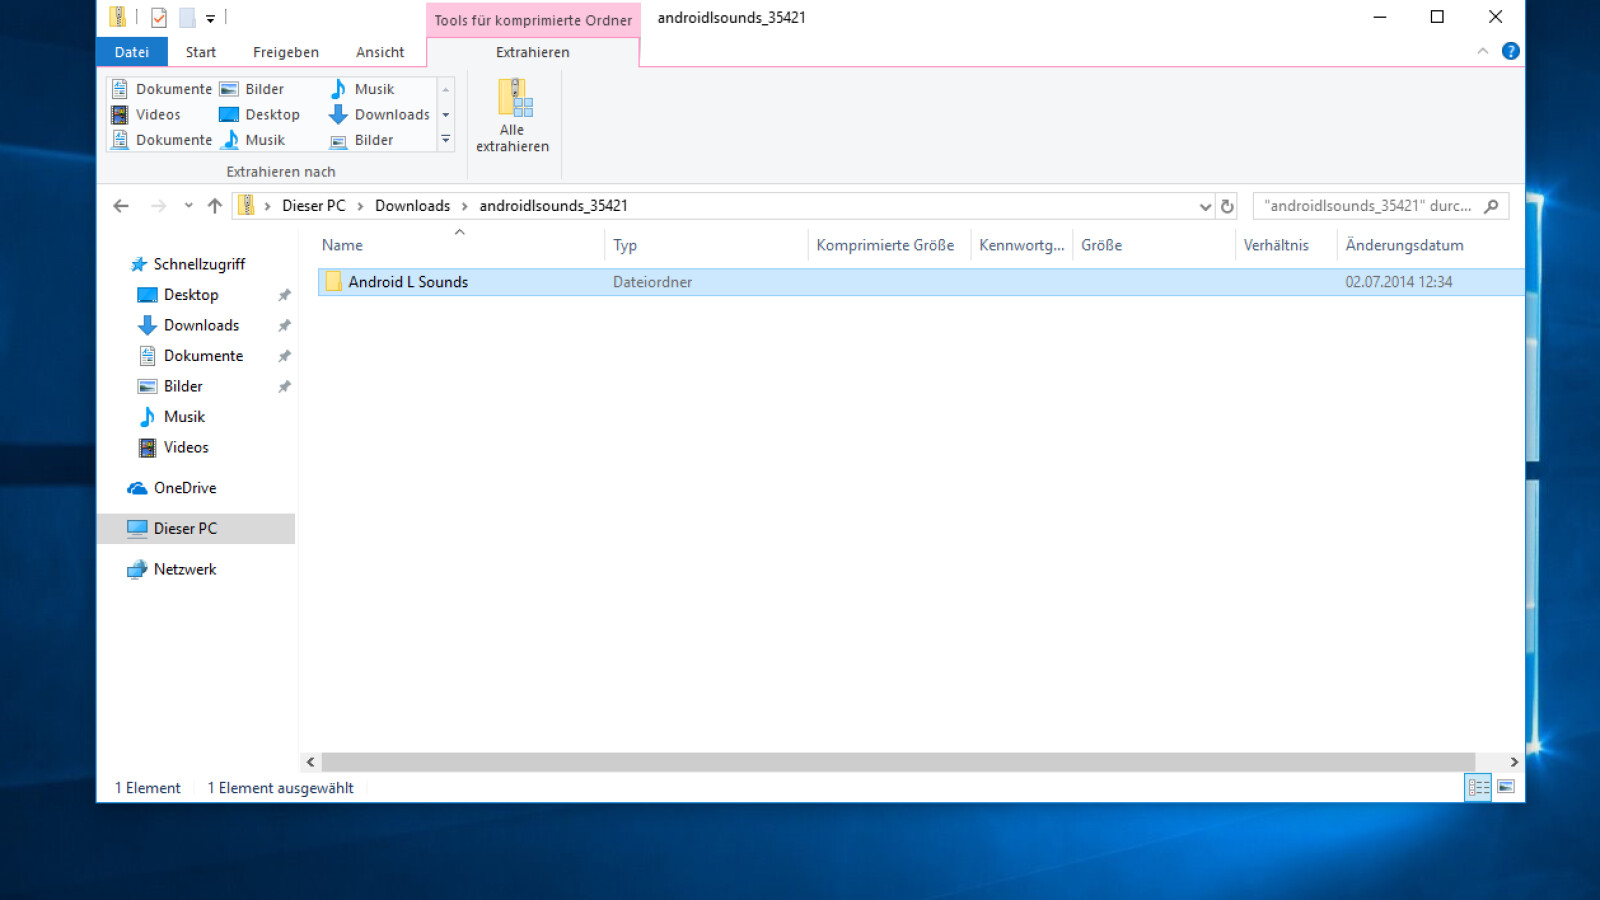Image resolution: width=1600 pixels, height=900 pixels.
Task: Sort by the Änderungsdatum column header
Action: (1404, 245)
